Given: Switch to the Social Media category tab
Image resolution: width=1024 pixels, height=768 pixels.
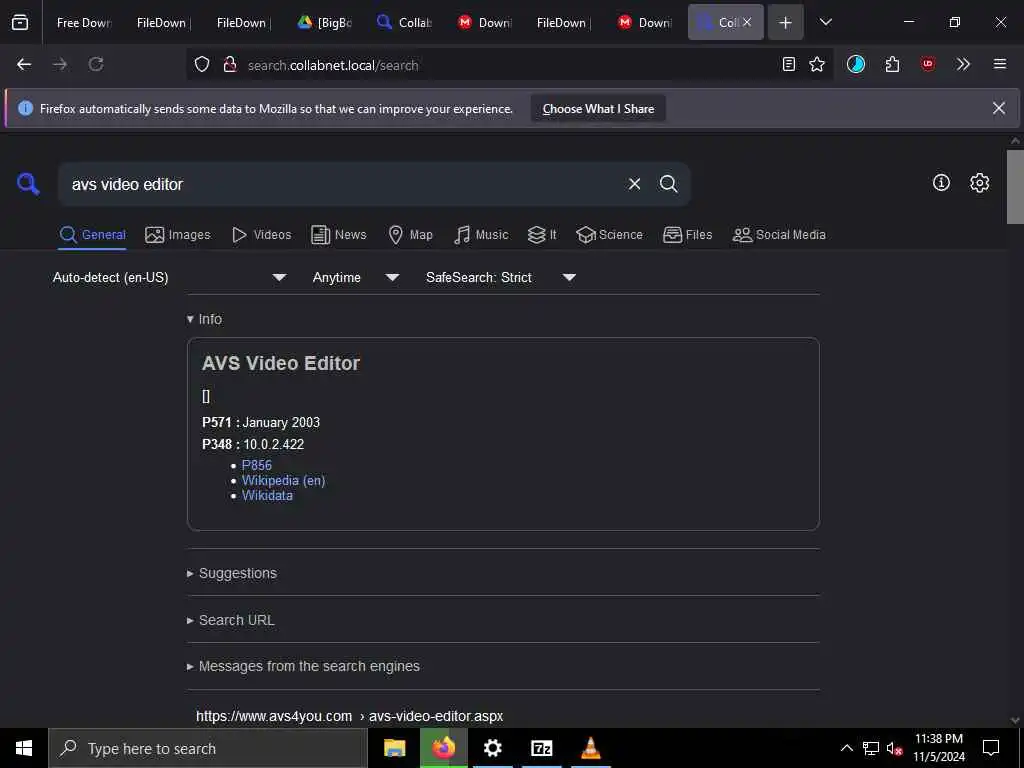Looking at the screenshot, I should (779, 235).
